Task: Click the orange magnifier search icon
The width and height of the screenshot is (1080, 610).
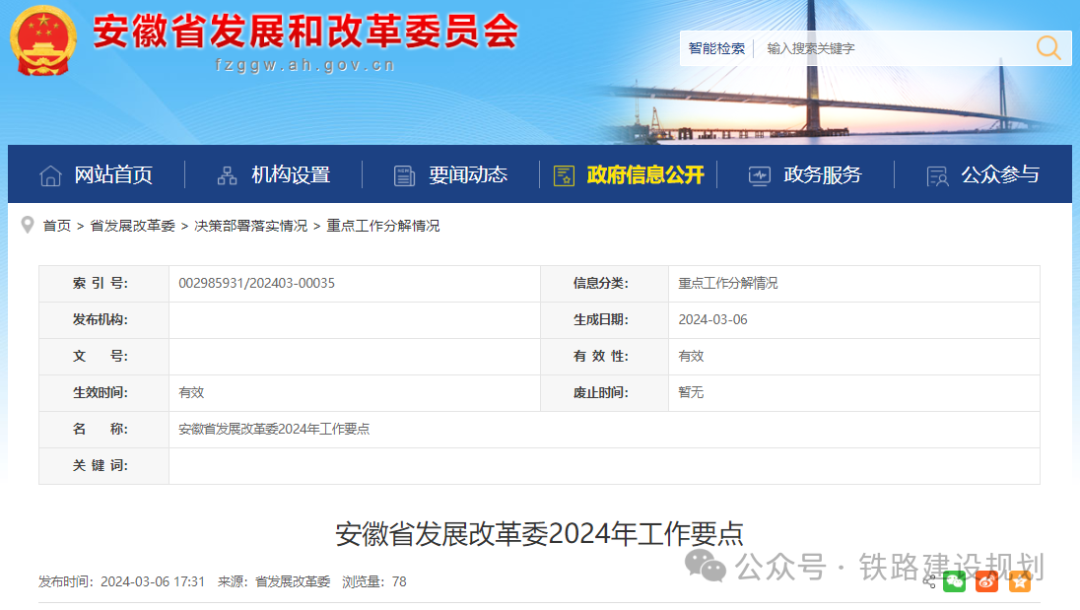Action: click(x=1048, y=47)
